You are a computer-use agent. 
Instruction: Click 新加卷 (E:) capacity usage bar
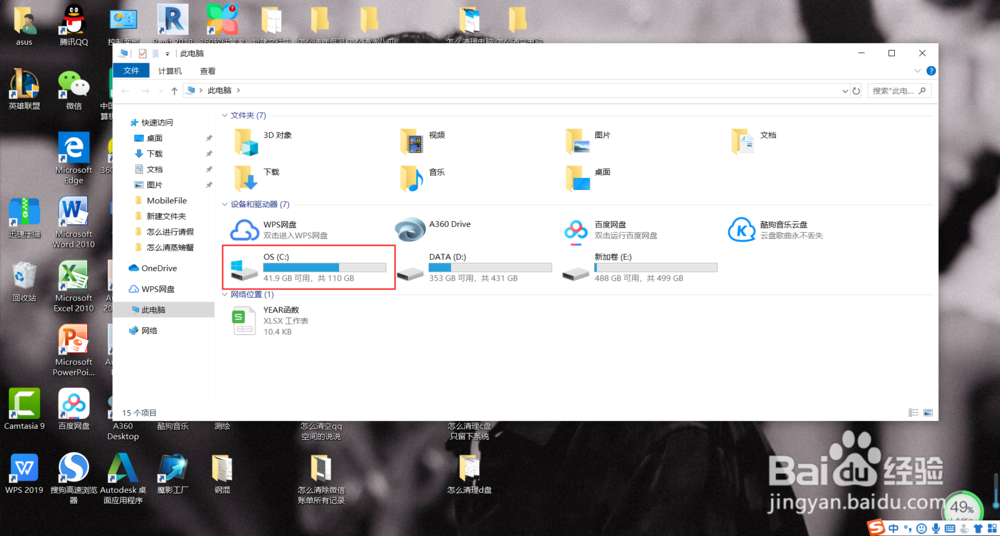[x=656, y=267]
